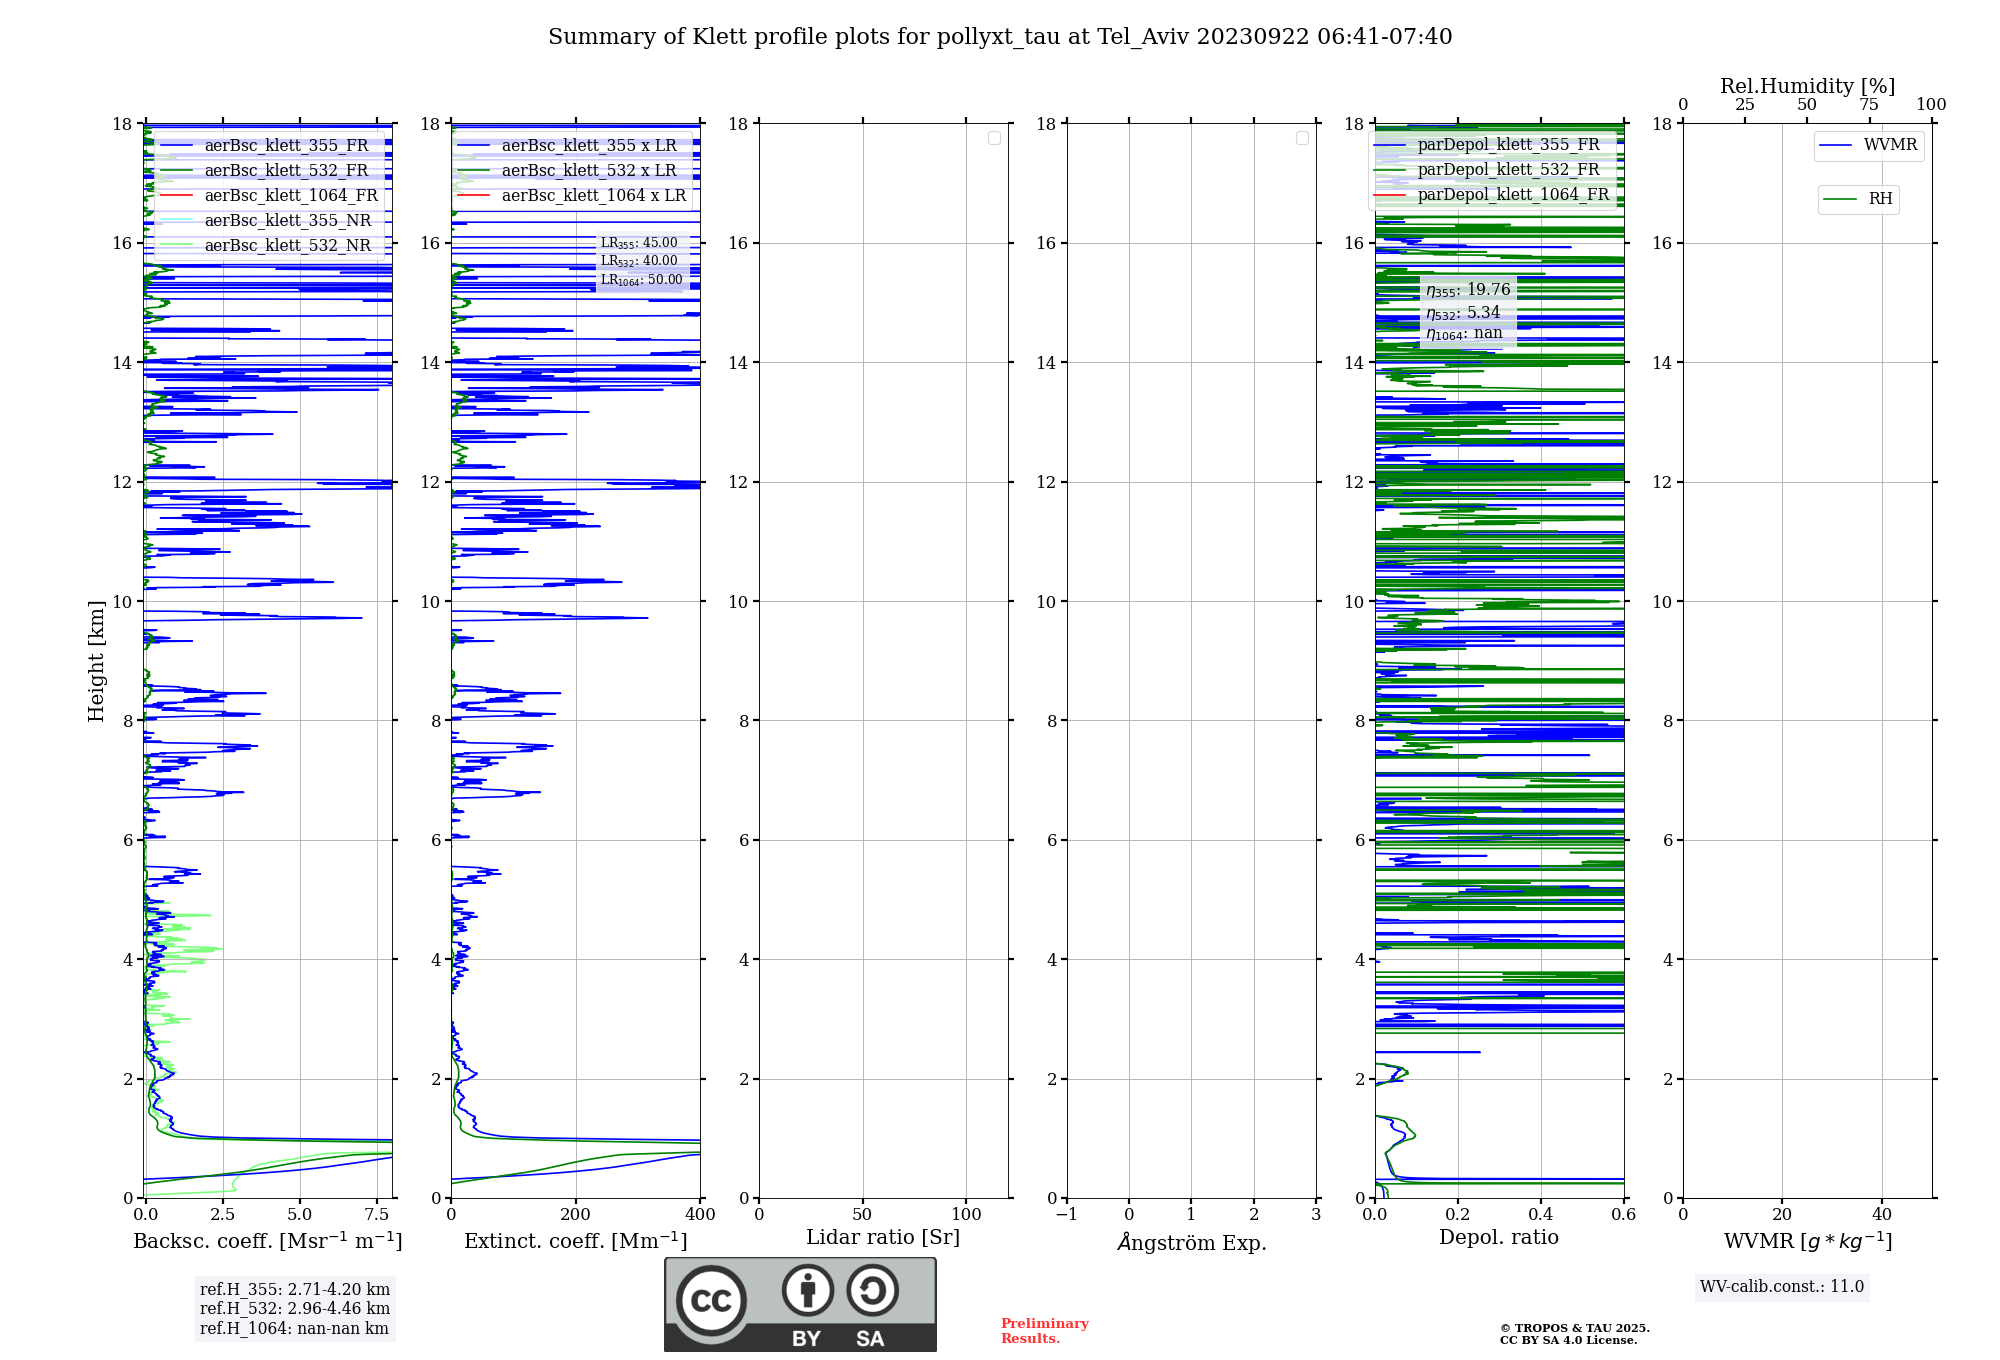Click the red Preliminary Results label
2000x1360 pixels.
(x=1045, y=1331)
